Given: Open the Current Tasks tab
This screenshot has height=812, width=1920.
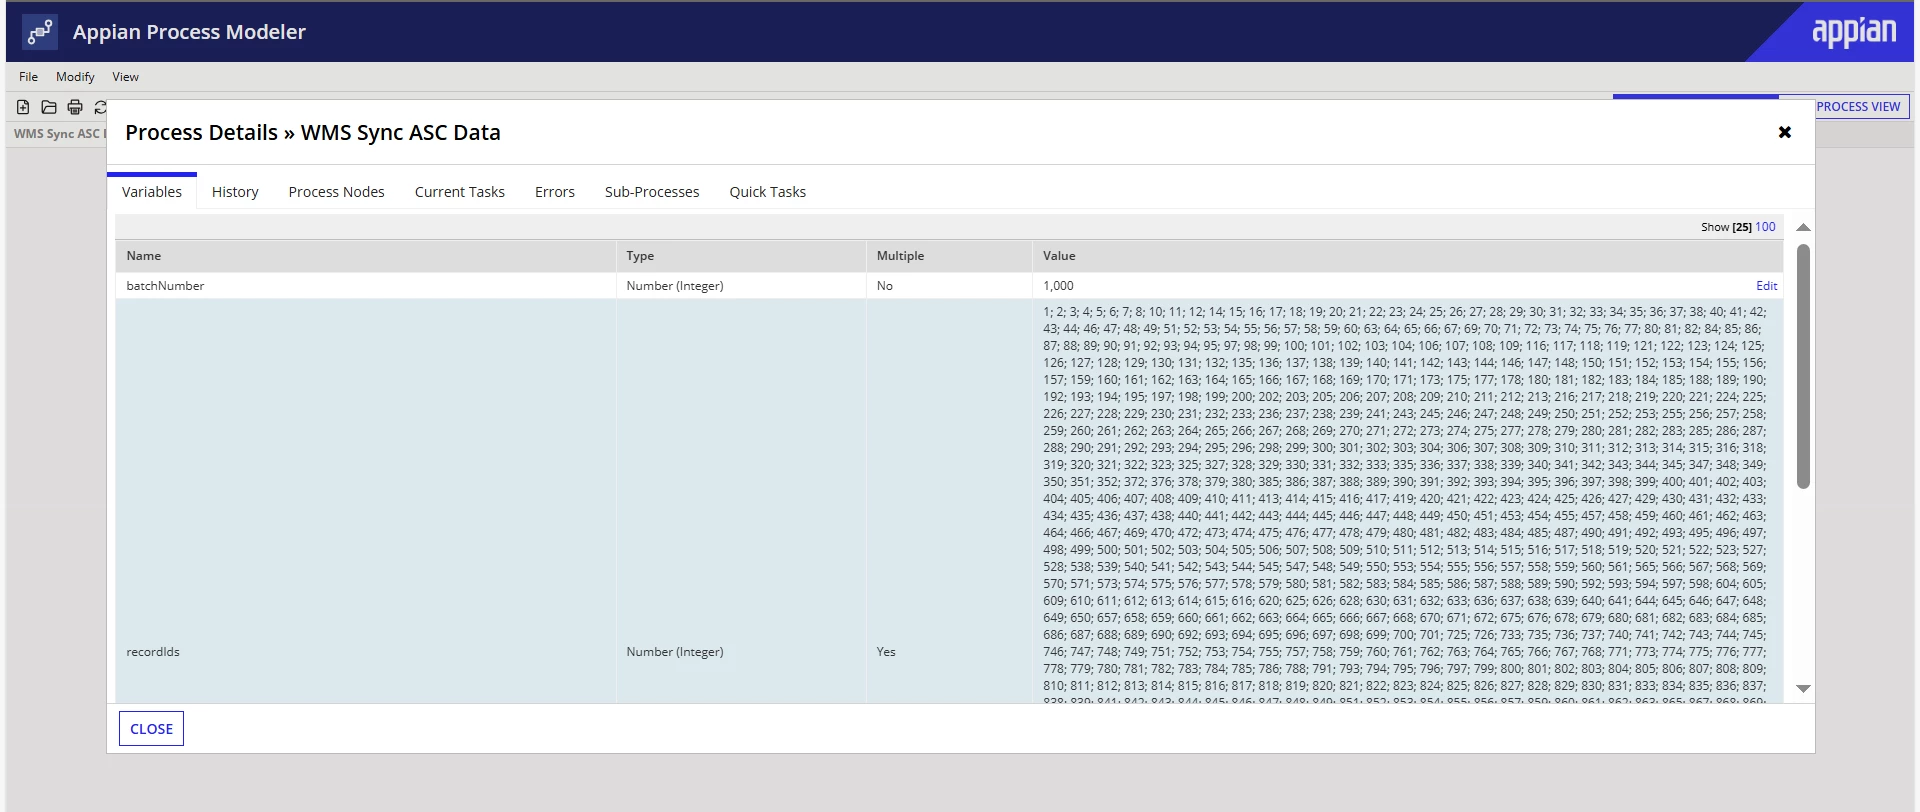Looking at the screenshot, I should point(460,192).
